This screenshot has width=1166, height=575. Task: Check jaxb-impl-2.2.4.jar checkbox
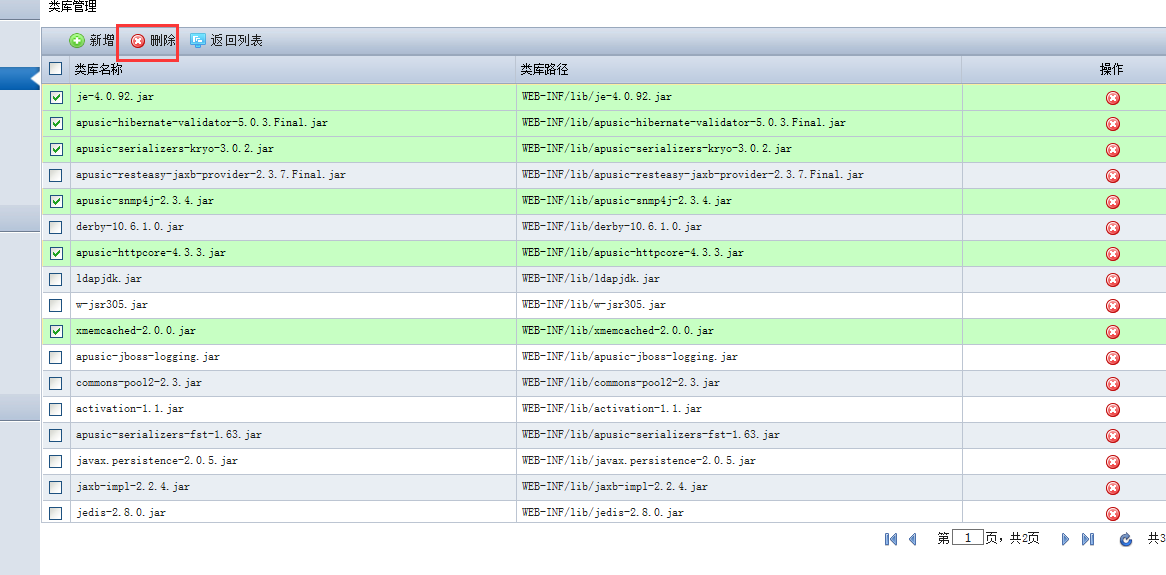56,487
